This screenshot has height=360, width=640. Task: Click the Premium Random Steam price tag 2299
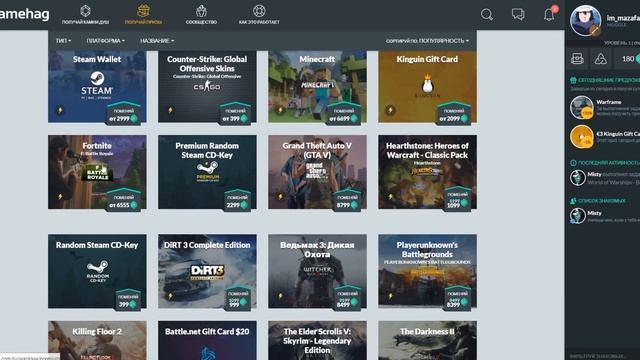point(237,200)
